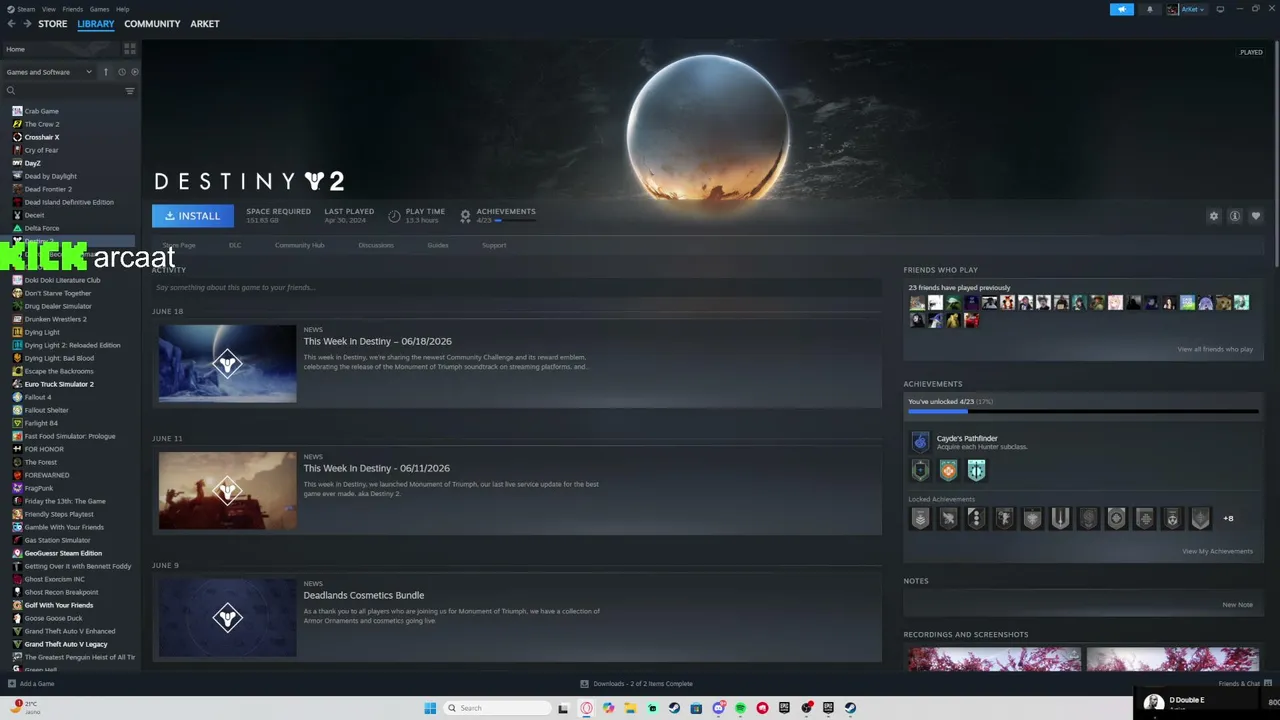The image size is (1280, 720).
Task: Show recent games with the clock icon
Action: 122,72
